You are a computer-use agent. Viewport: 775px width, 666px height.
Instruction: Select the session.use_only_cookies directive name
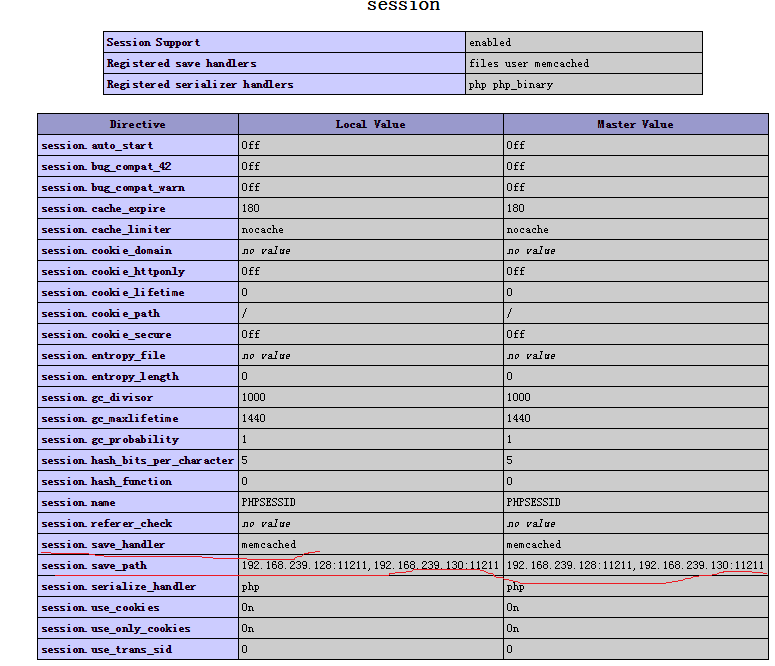click(116, 629)
